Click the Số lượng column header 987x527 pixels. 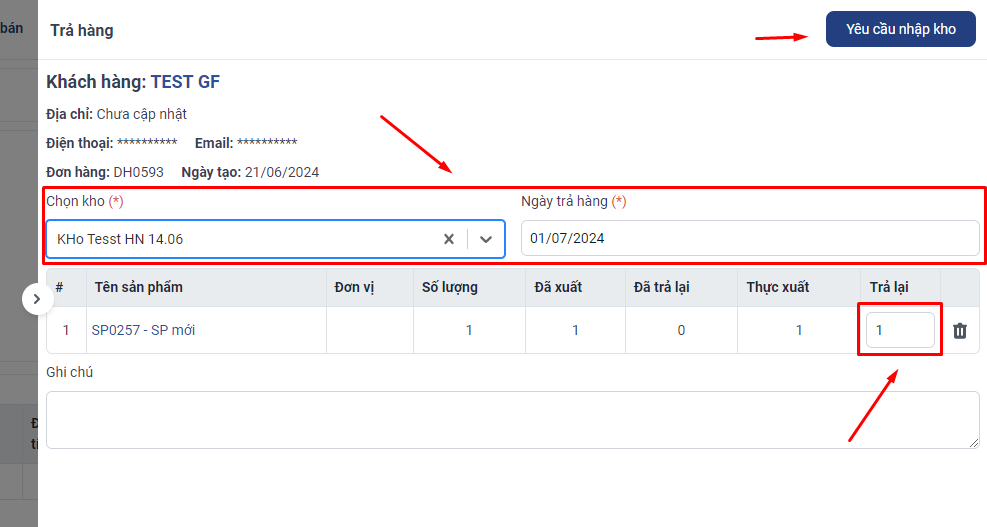point(450,287)
